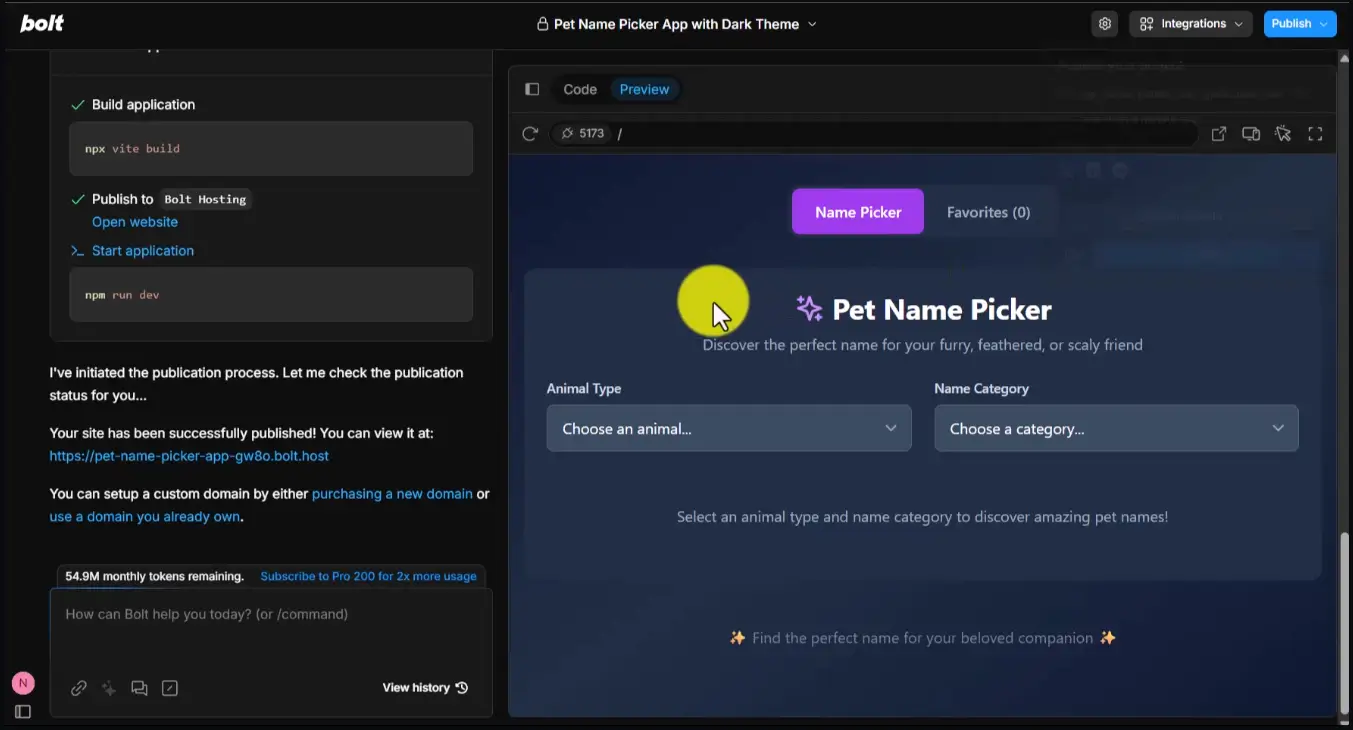
Task: Click the discussion mode chat icon
Action: point(139,688)
